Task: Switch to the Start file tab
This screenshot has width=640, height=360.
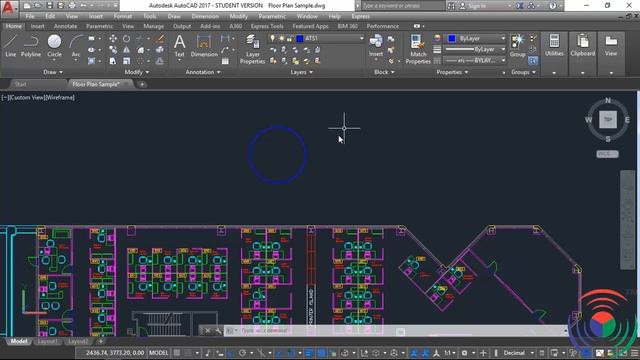Action: pyautogui.click(x=20, y=84)
